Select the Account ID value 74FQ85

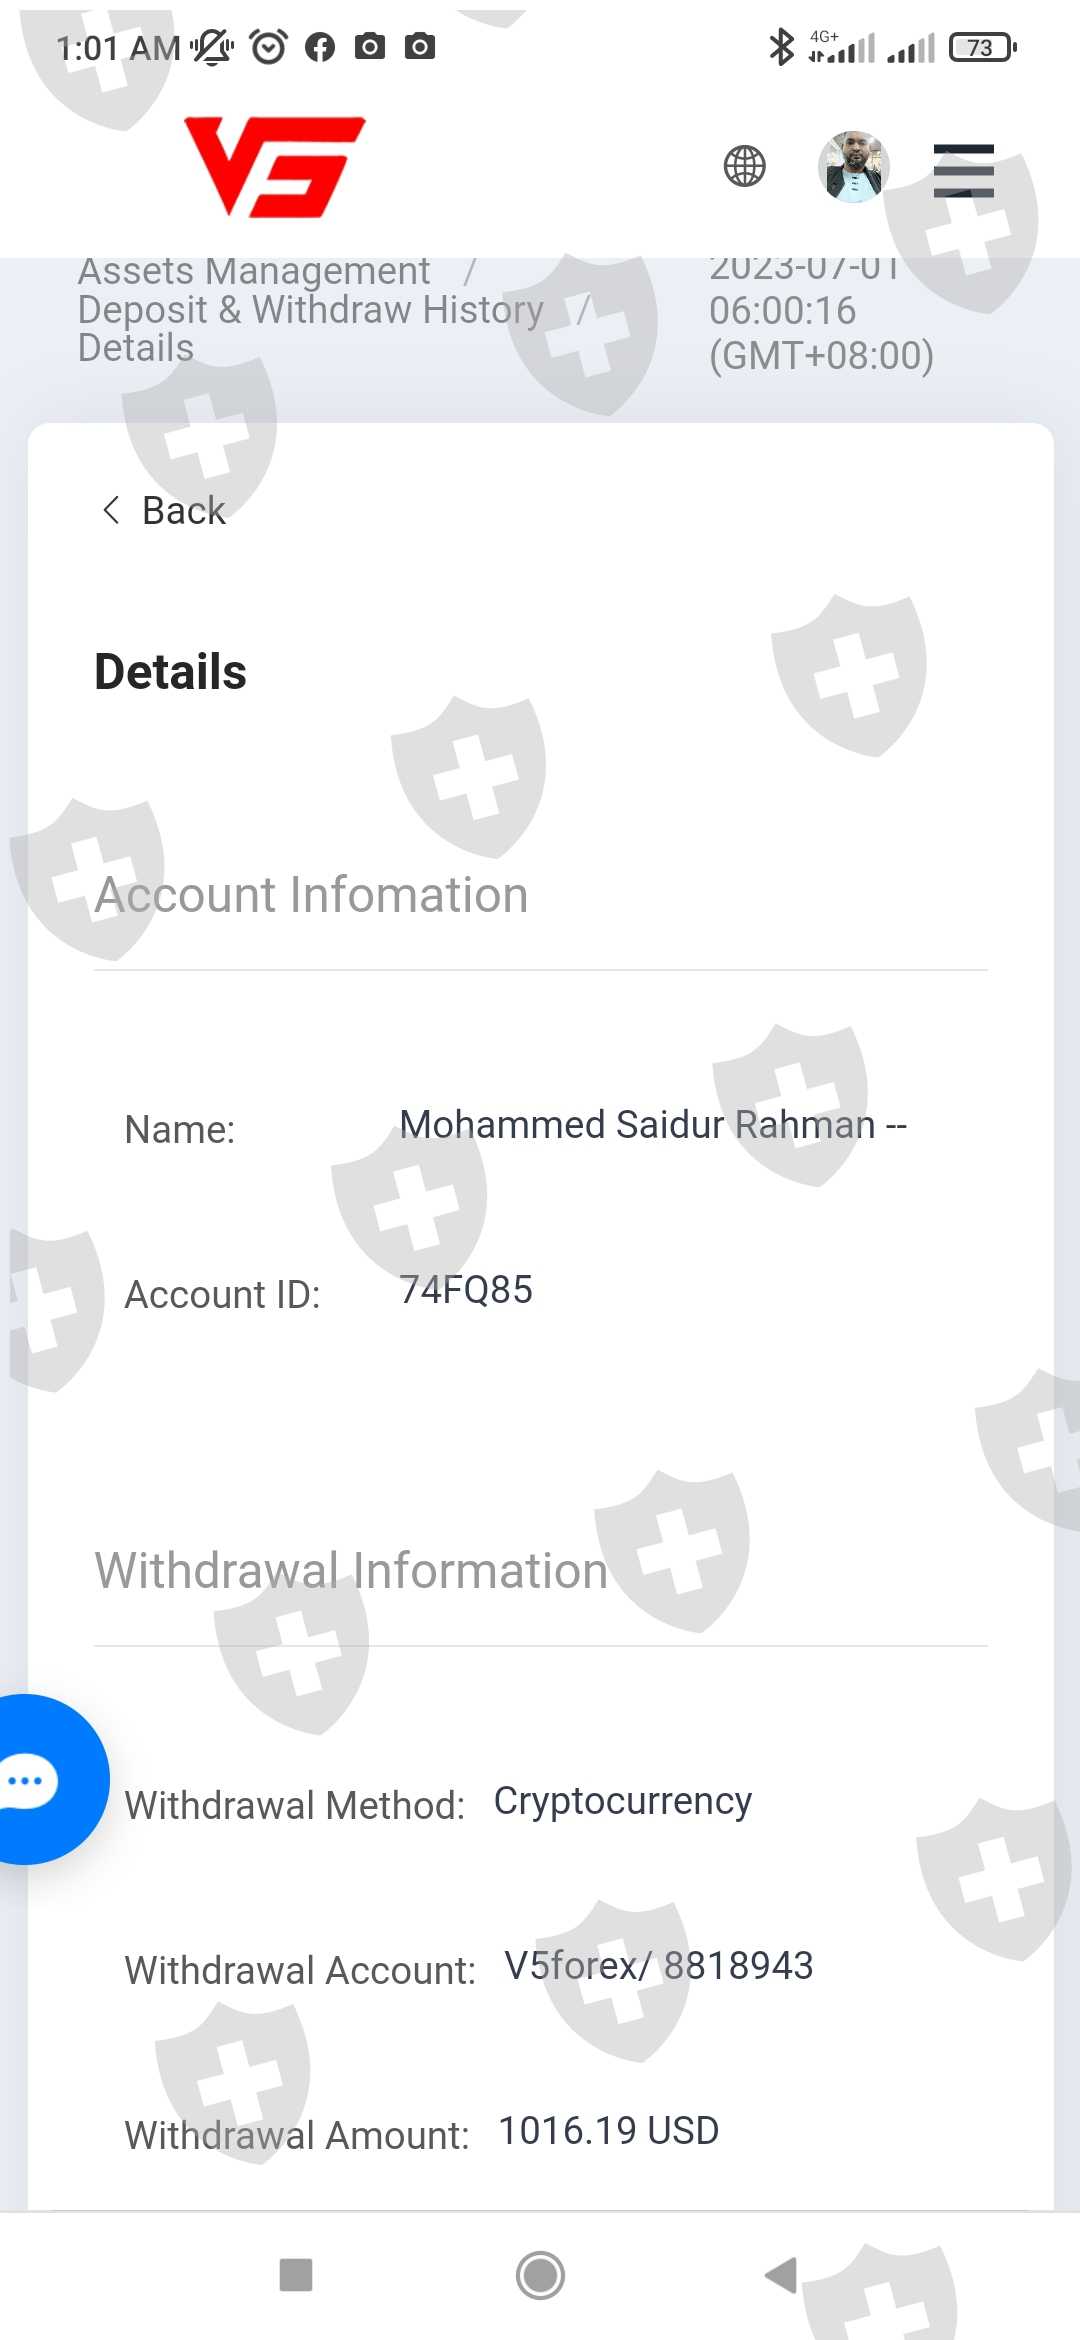[x=466, y=1290]
